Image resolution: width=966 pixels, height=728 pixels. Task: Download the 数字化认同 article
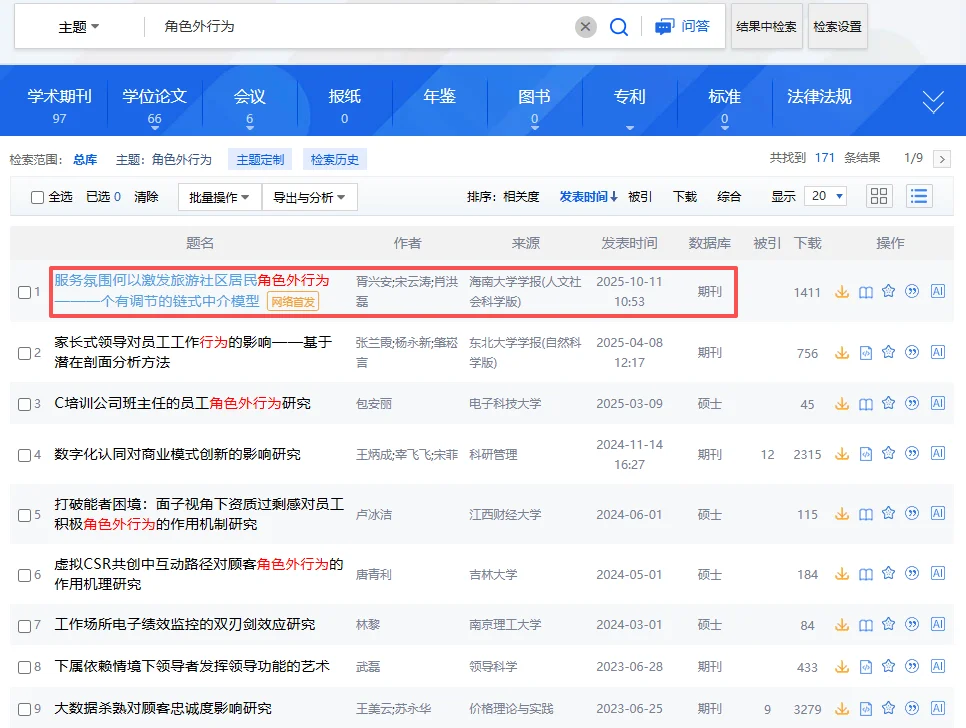pos(842,454)
